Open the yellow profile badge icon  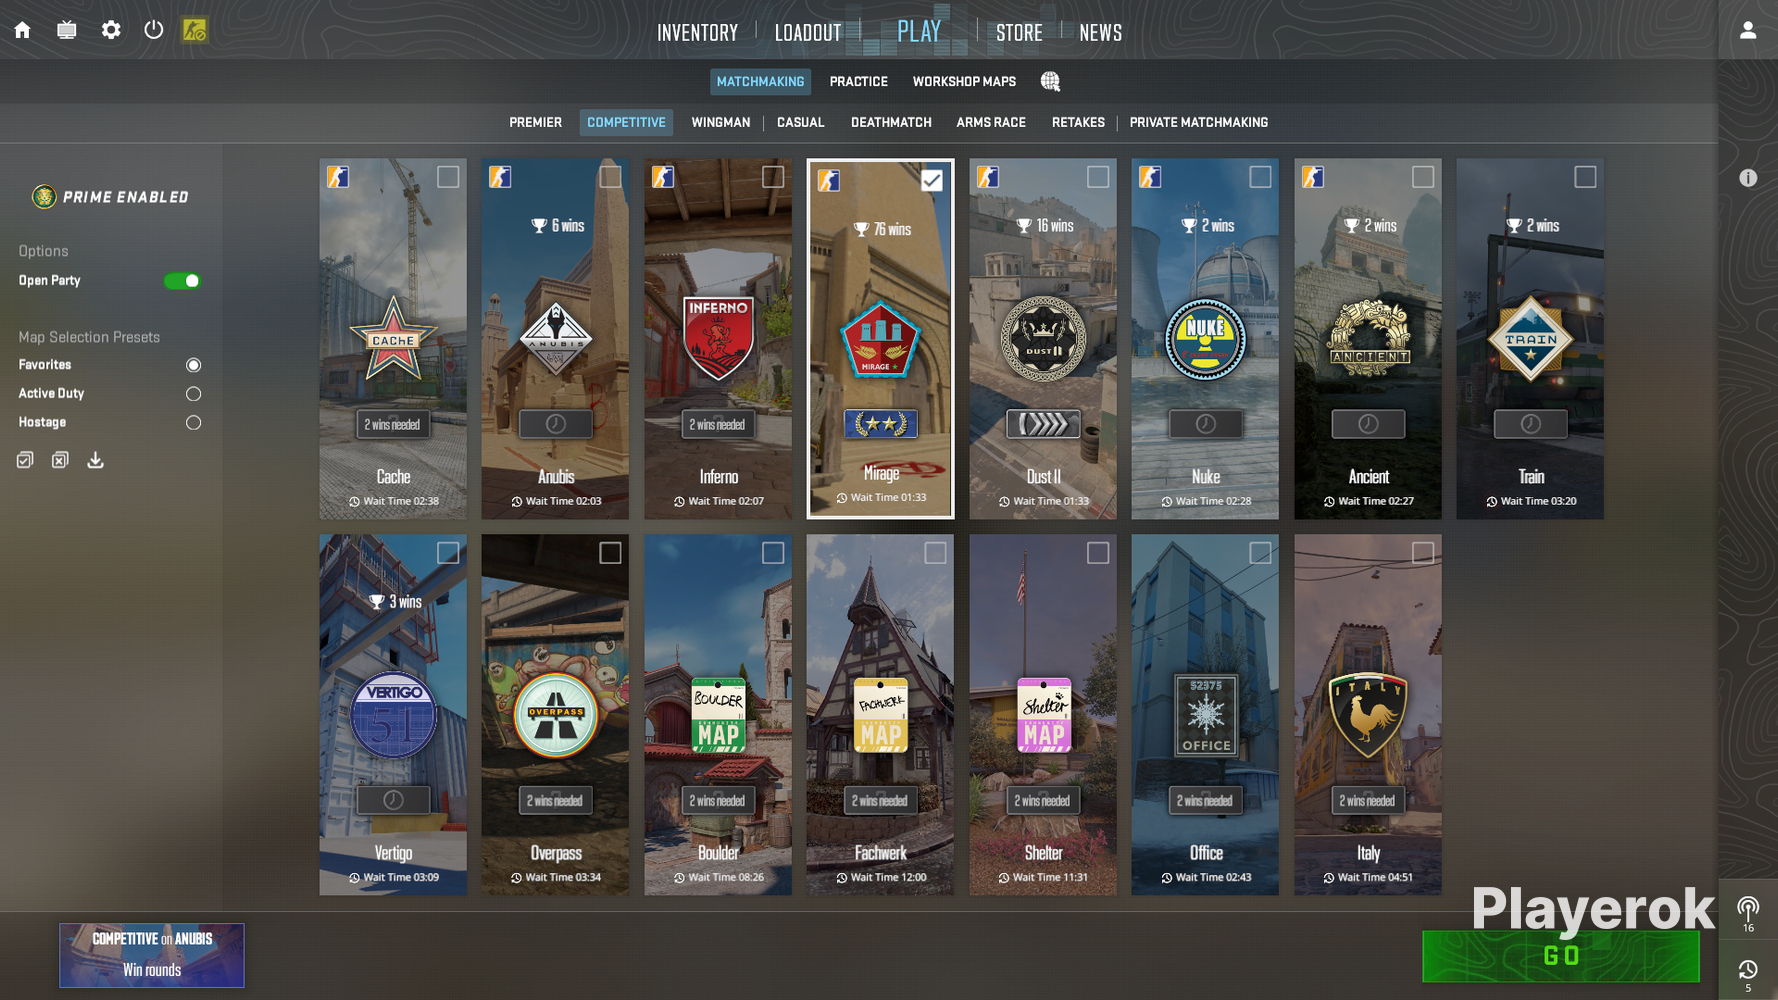194,30
